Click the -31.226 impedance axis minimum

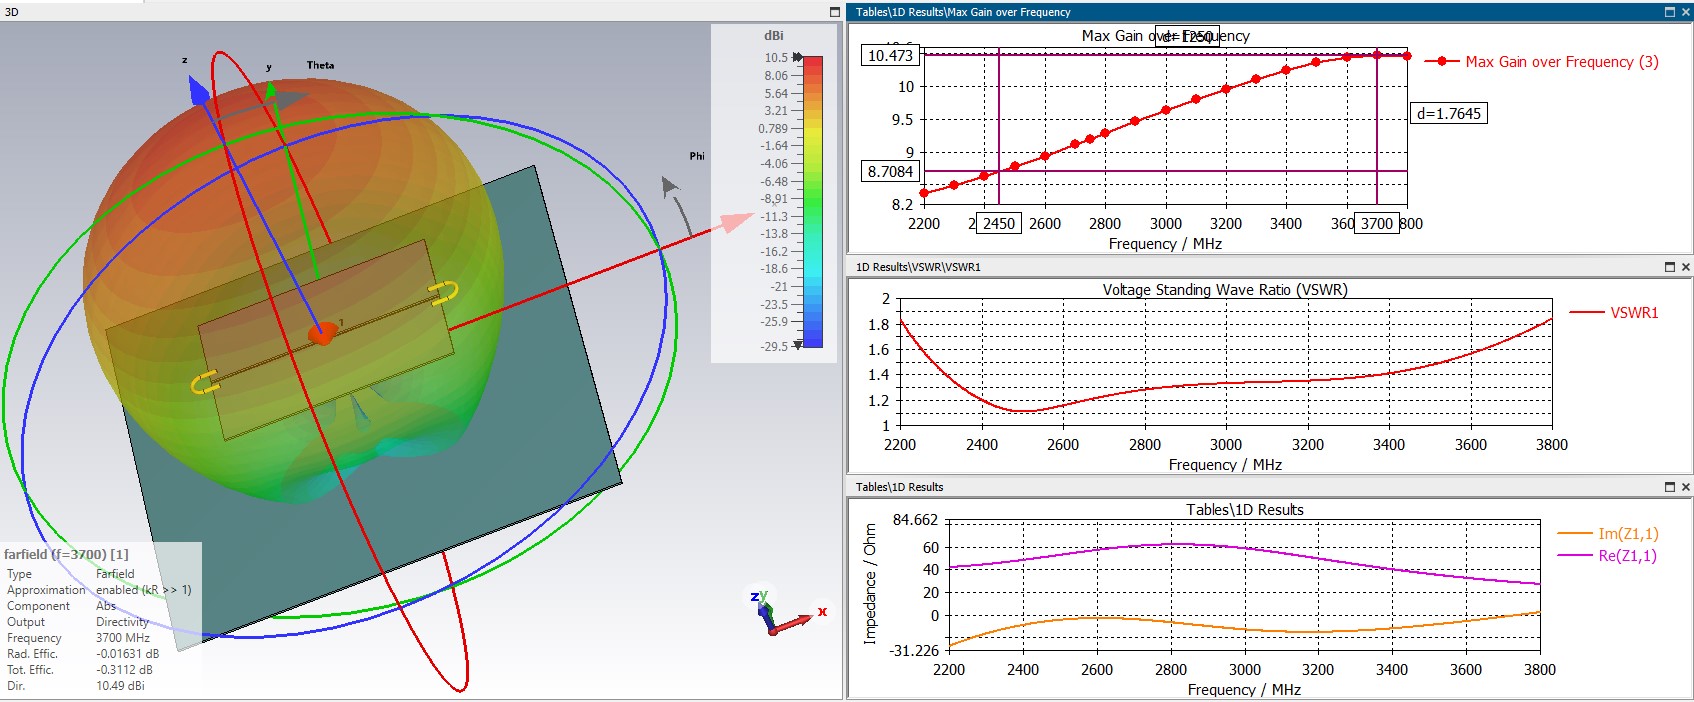click(916, 650)
